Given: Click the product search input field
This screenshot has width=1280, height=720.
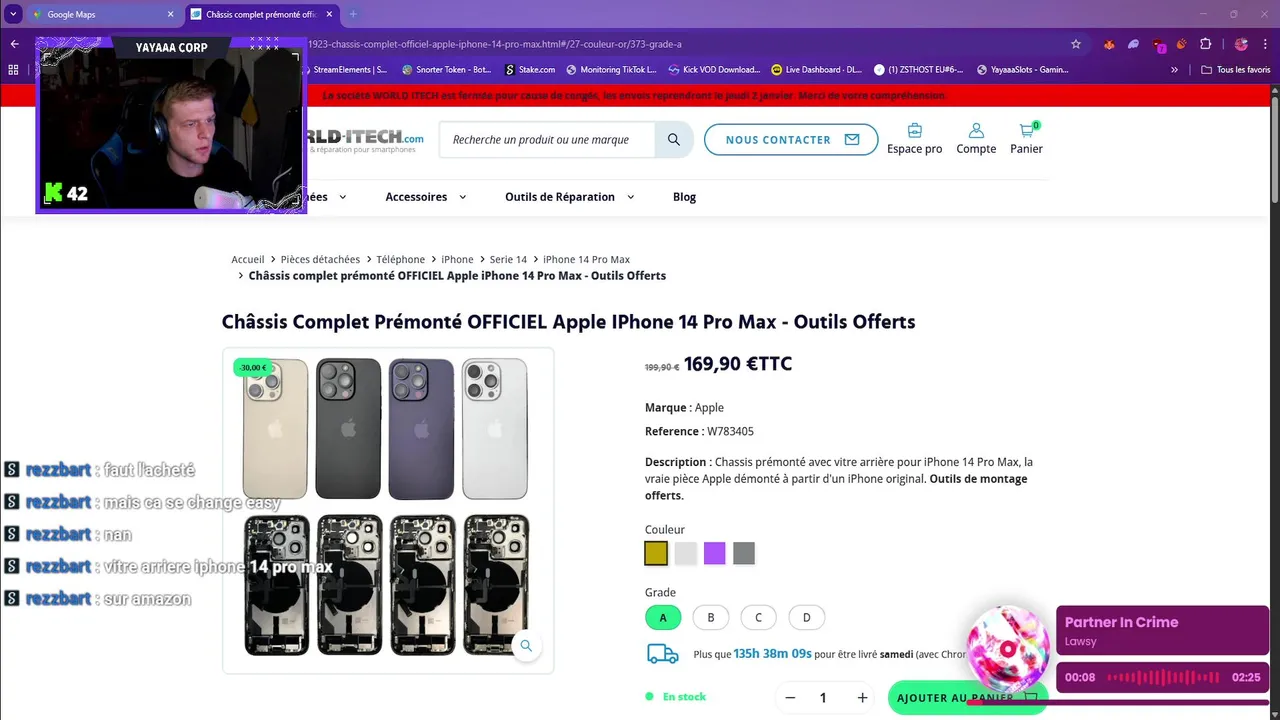Looking at the screenshot, I should click(x=547, y=140).
